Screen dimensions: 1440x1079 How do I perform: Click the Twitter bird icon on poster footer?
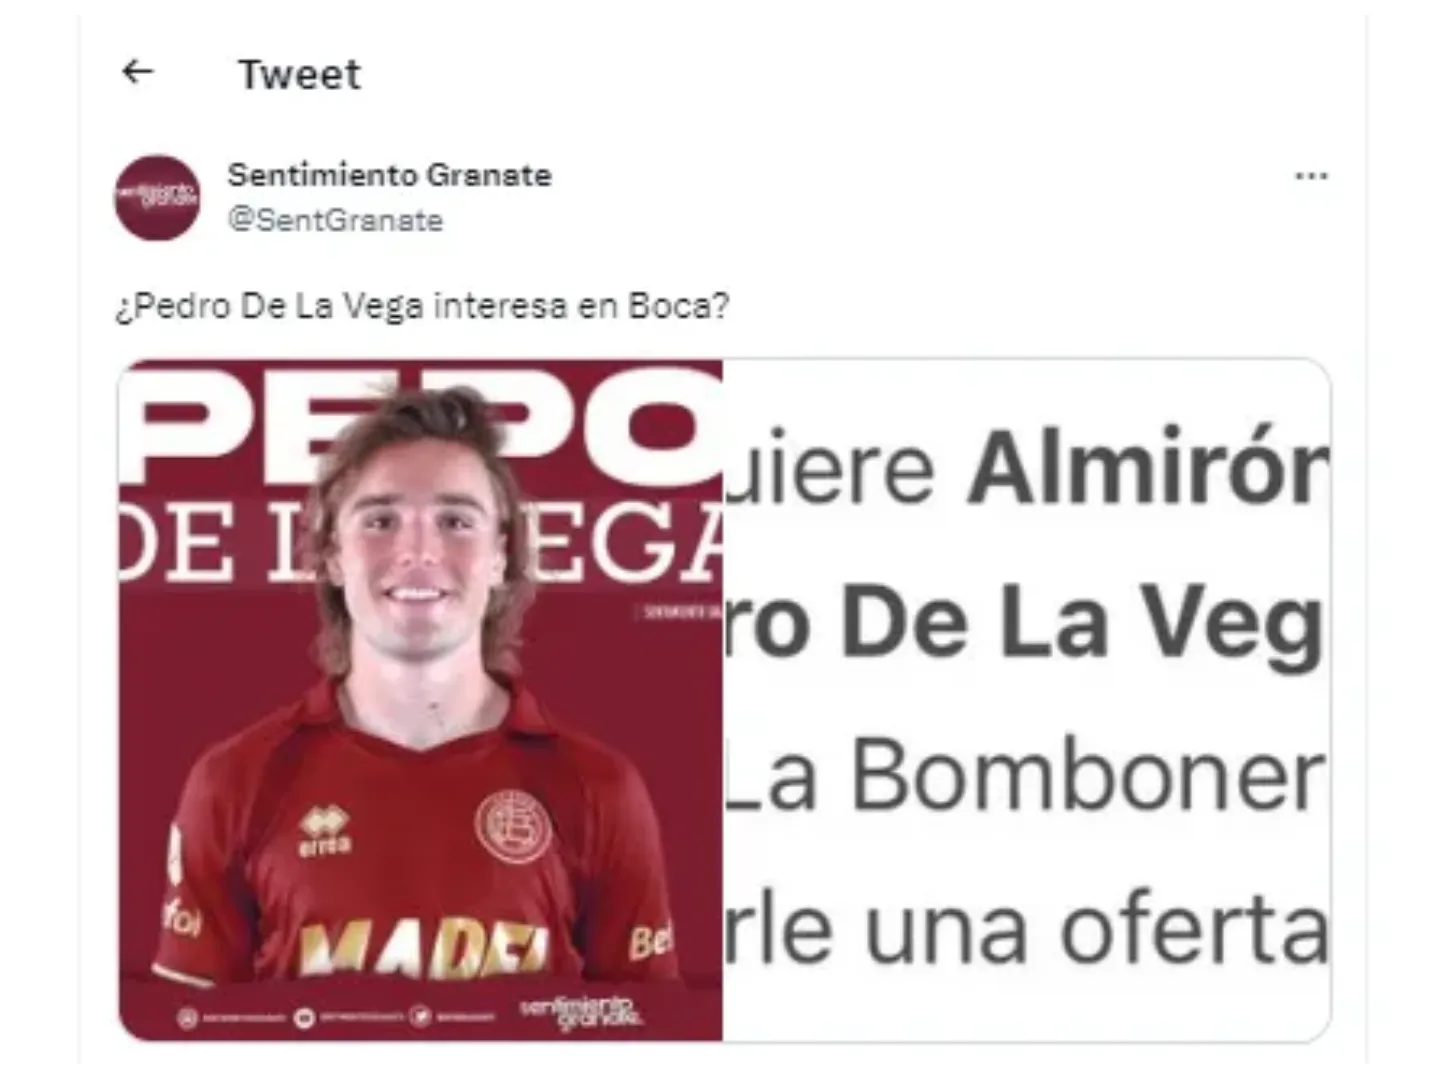(x=420, y=1017)
